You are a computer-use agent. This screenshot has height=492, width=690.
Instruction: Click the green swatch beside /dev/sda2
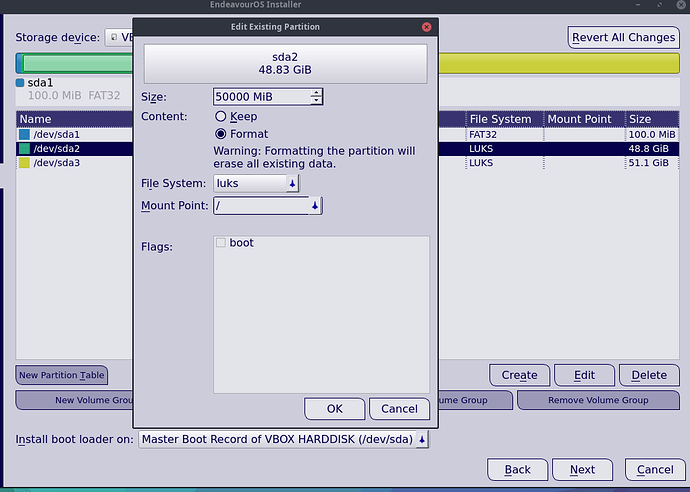click(24, 148)
